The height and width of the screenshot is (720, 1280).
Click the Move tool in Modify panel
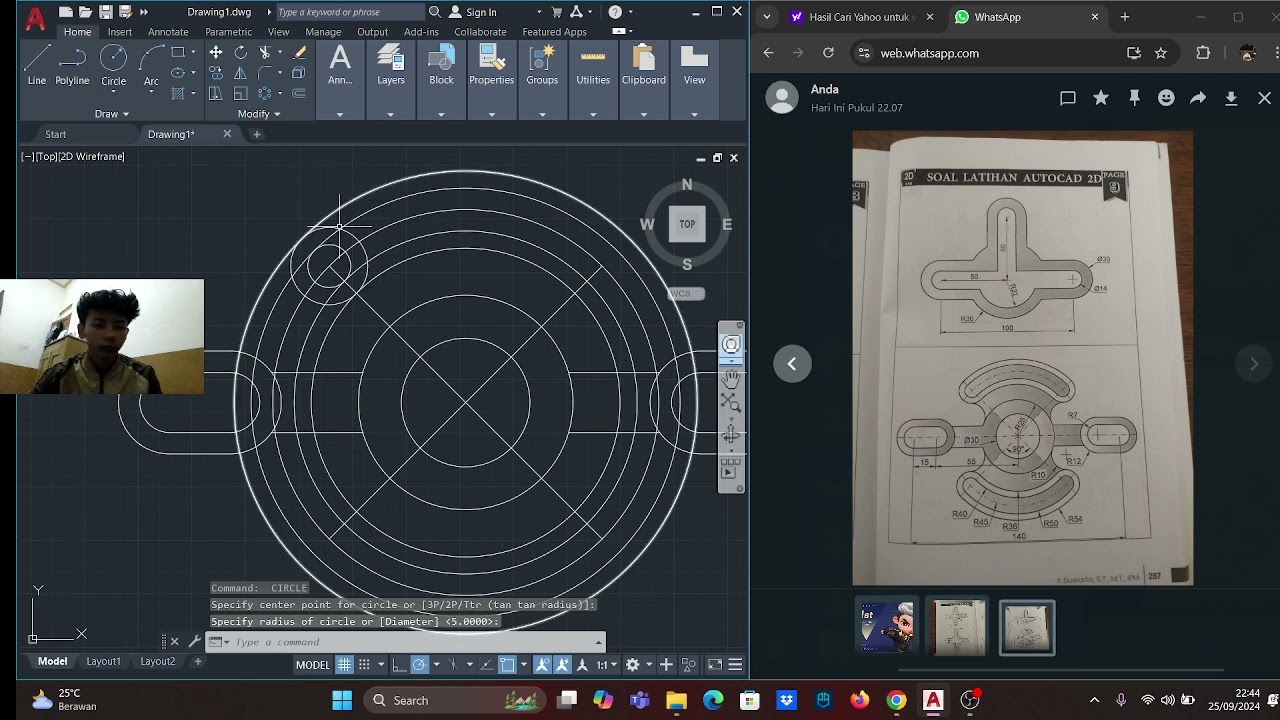coord(216,52)
